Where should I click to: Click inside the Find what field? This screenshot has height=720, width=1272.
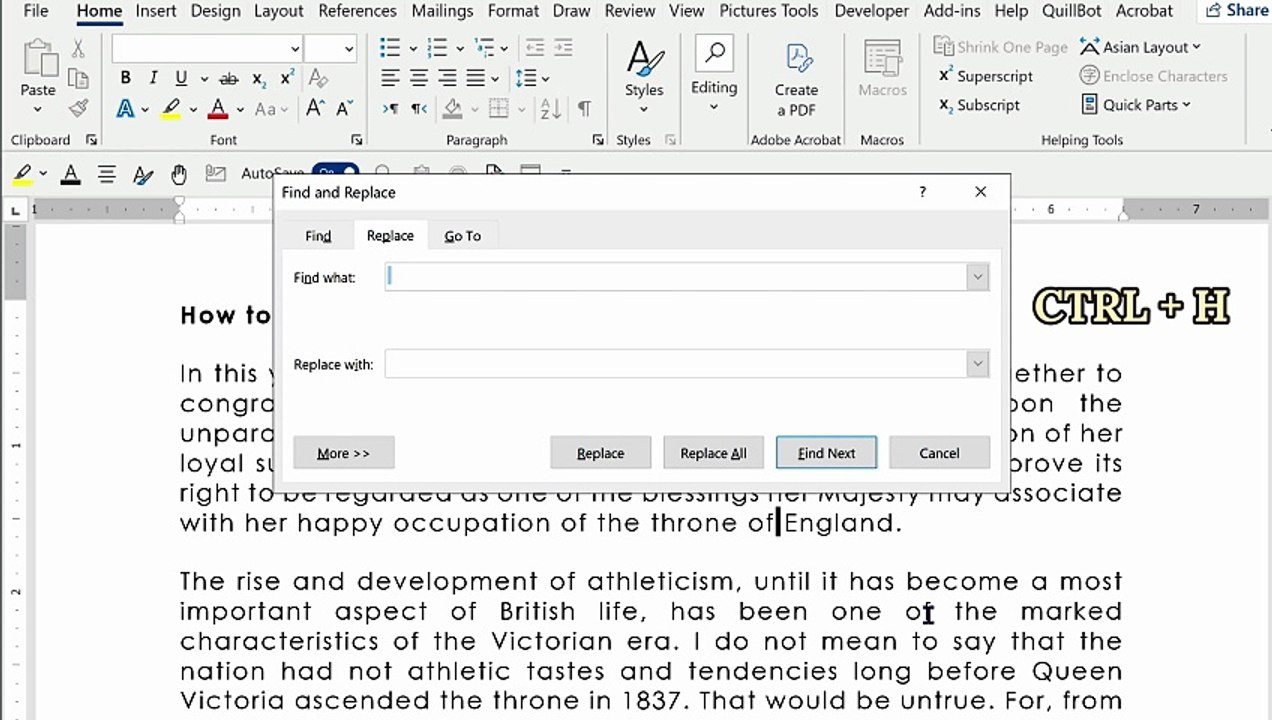[676, 277]
